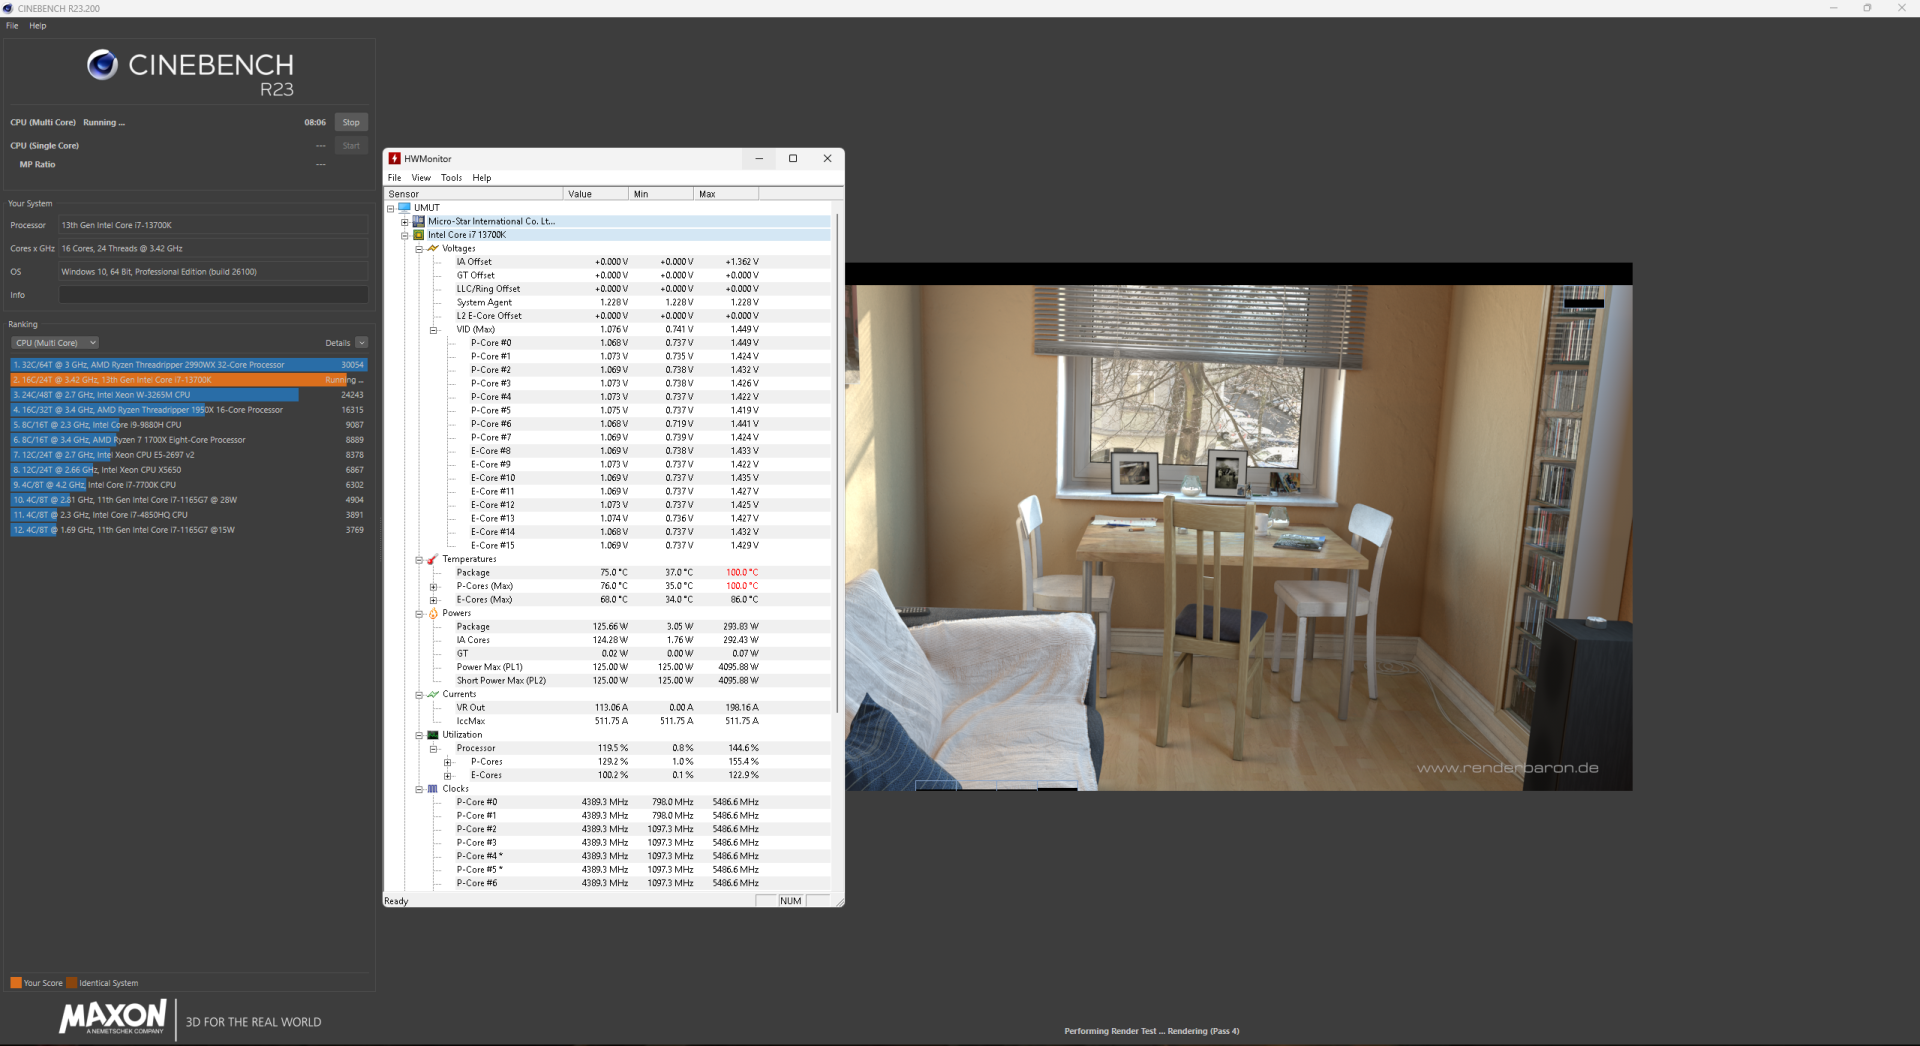Image resolution: width=1920 pixels, height=1046 pixels.
Task: Collapse the Powers section
Action: click(419, 613)
